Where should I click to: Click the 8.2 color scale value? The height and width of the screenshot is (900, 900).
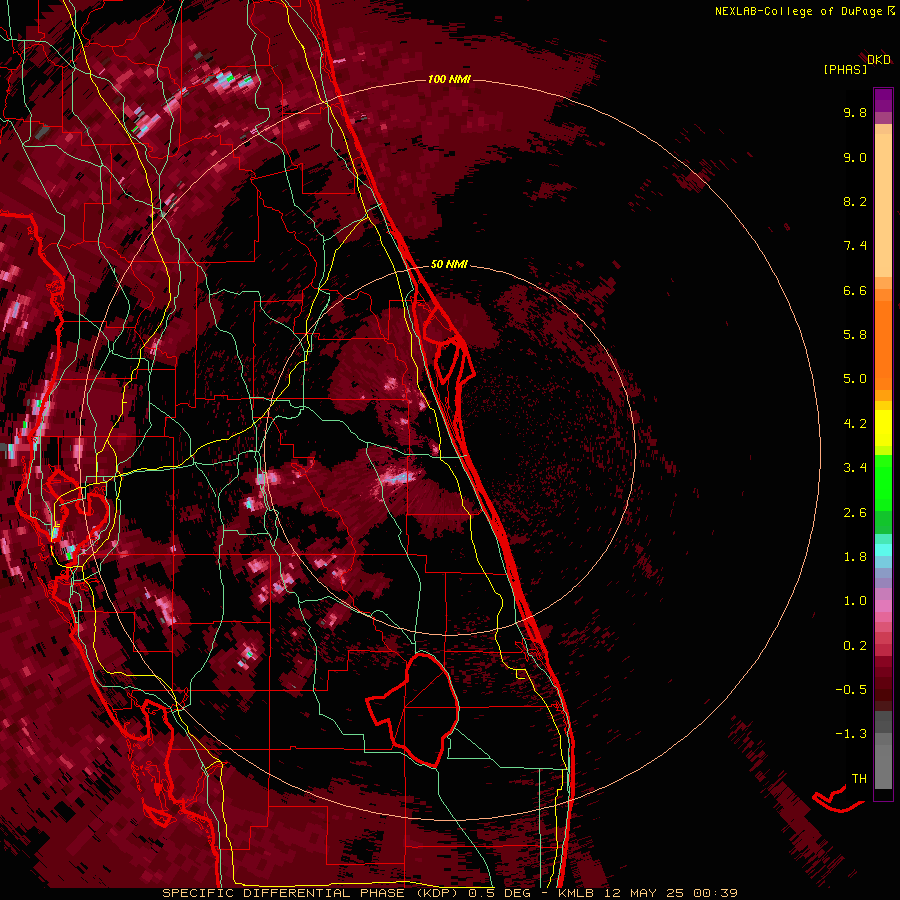tap(855, 201)
